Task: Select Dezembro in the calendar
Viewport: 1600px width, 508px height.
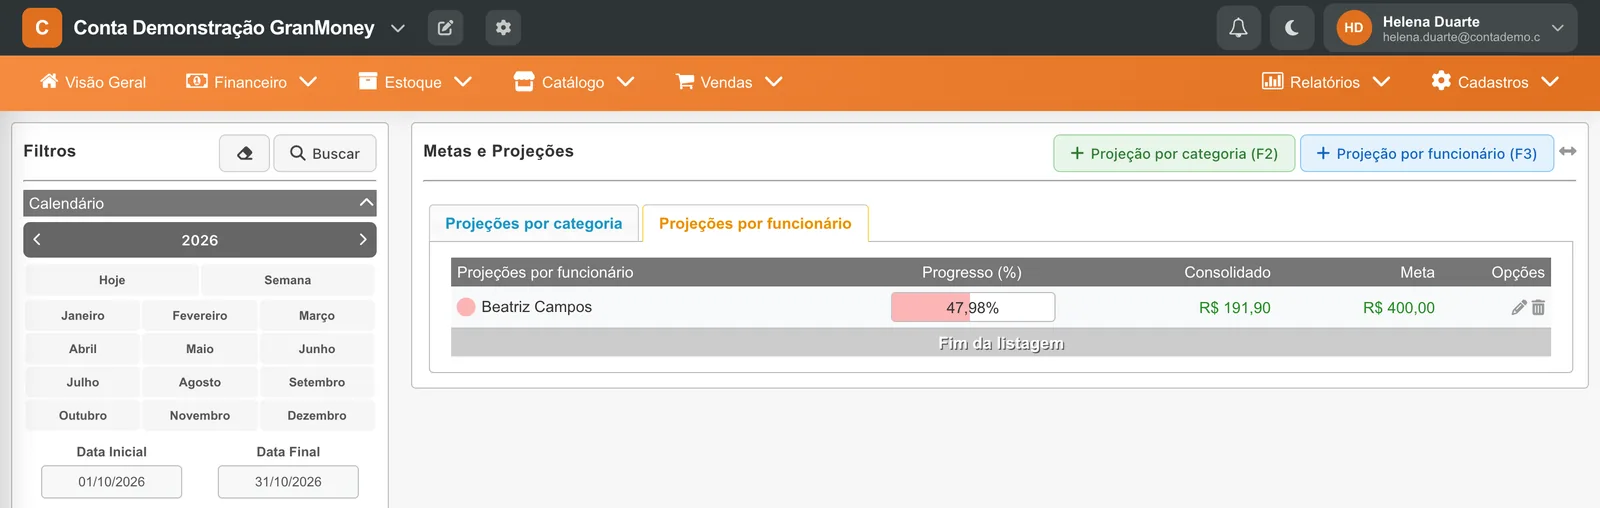Action: point(317,415)
